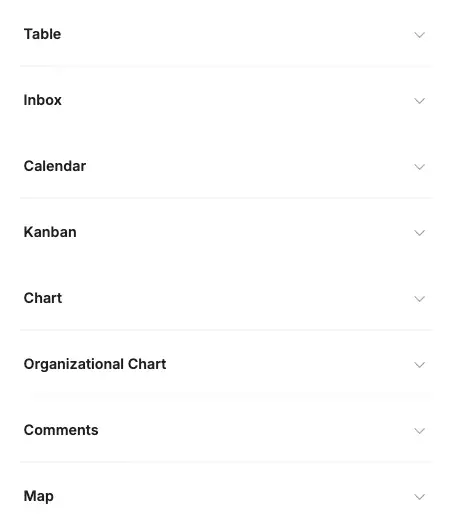This screenshot has width=451, height=525.
Task: Expand the Table section heading
Action: click(42, 34)
